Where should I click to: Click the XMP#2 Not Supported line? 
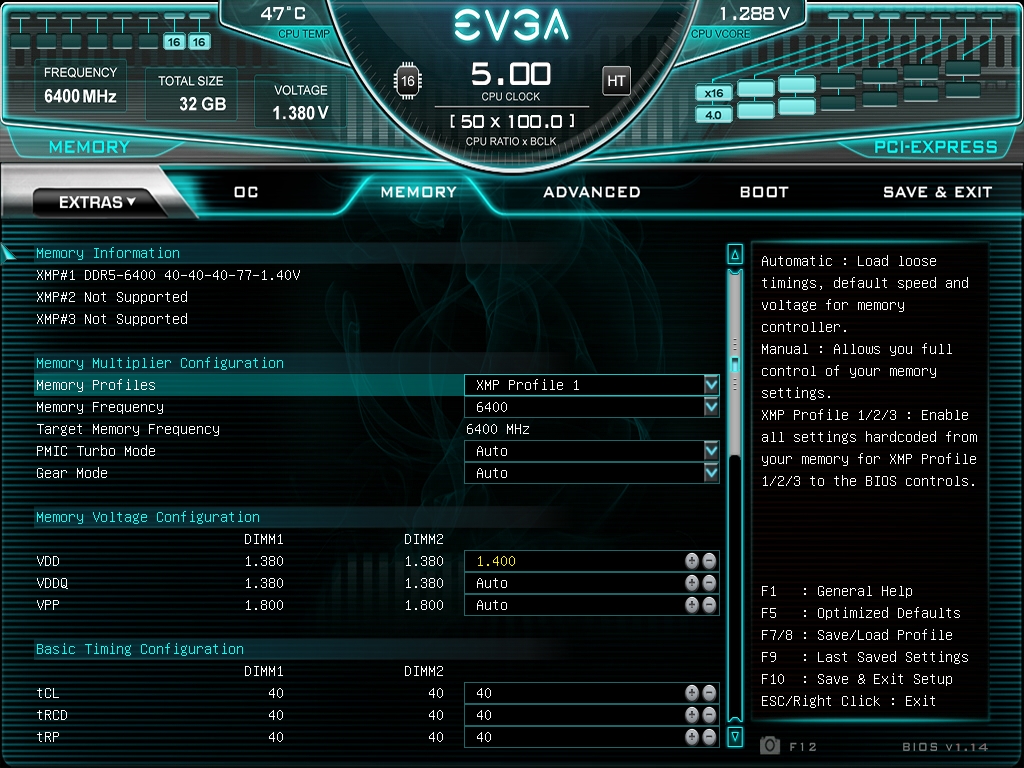[112, 297]
